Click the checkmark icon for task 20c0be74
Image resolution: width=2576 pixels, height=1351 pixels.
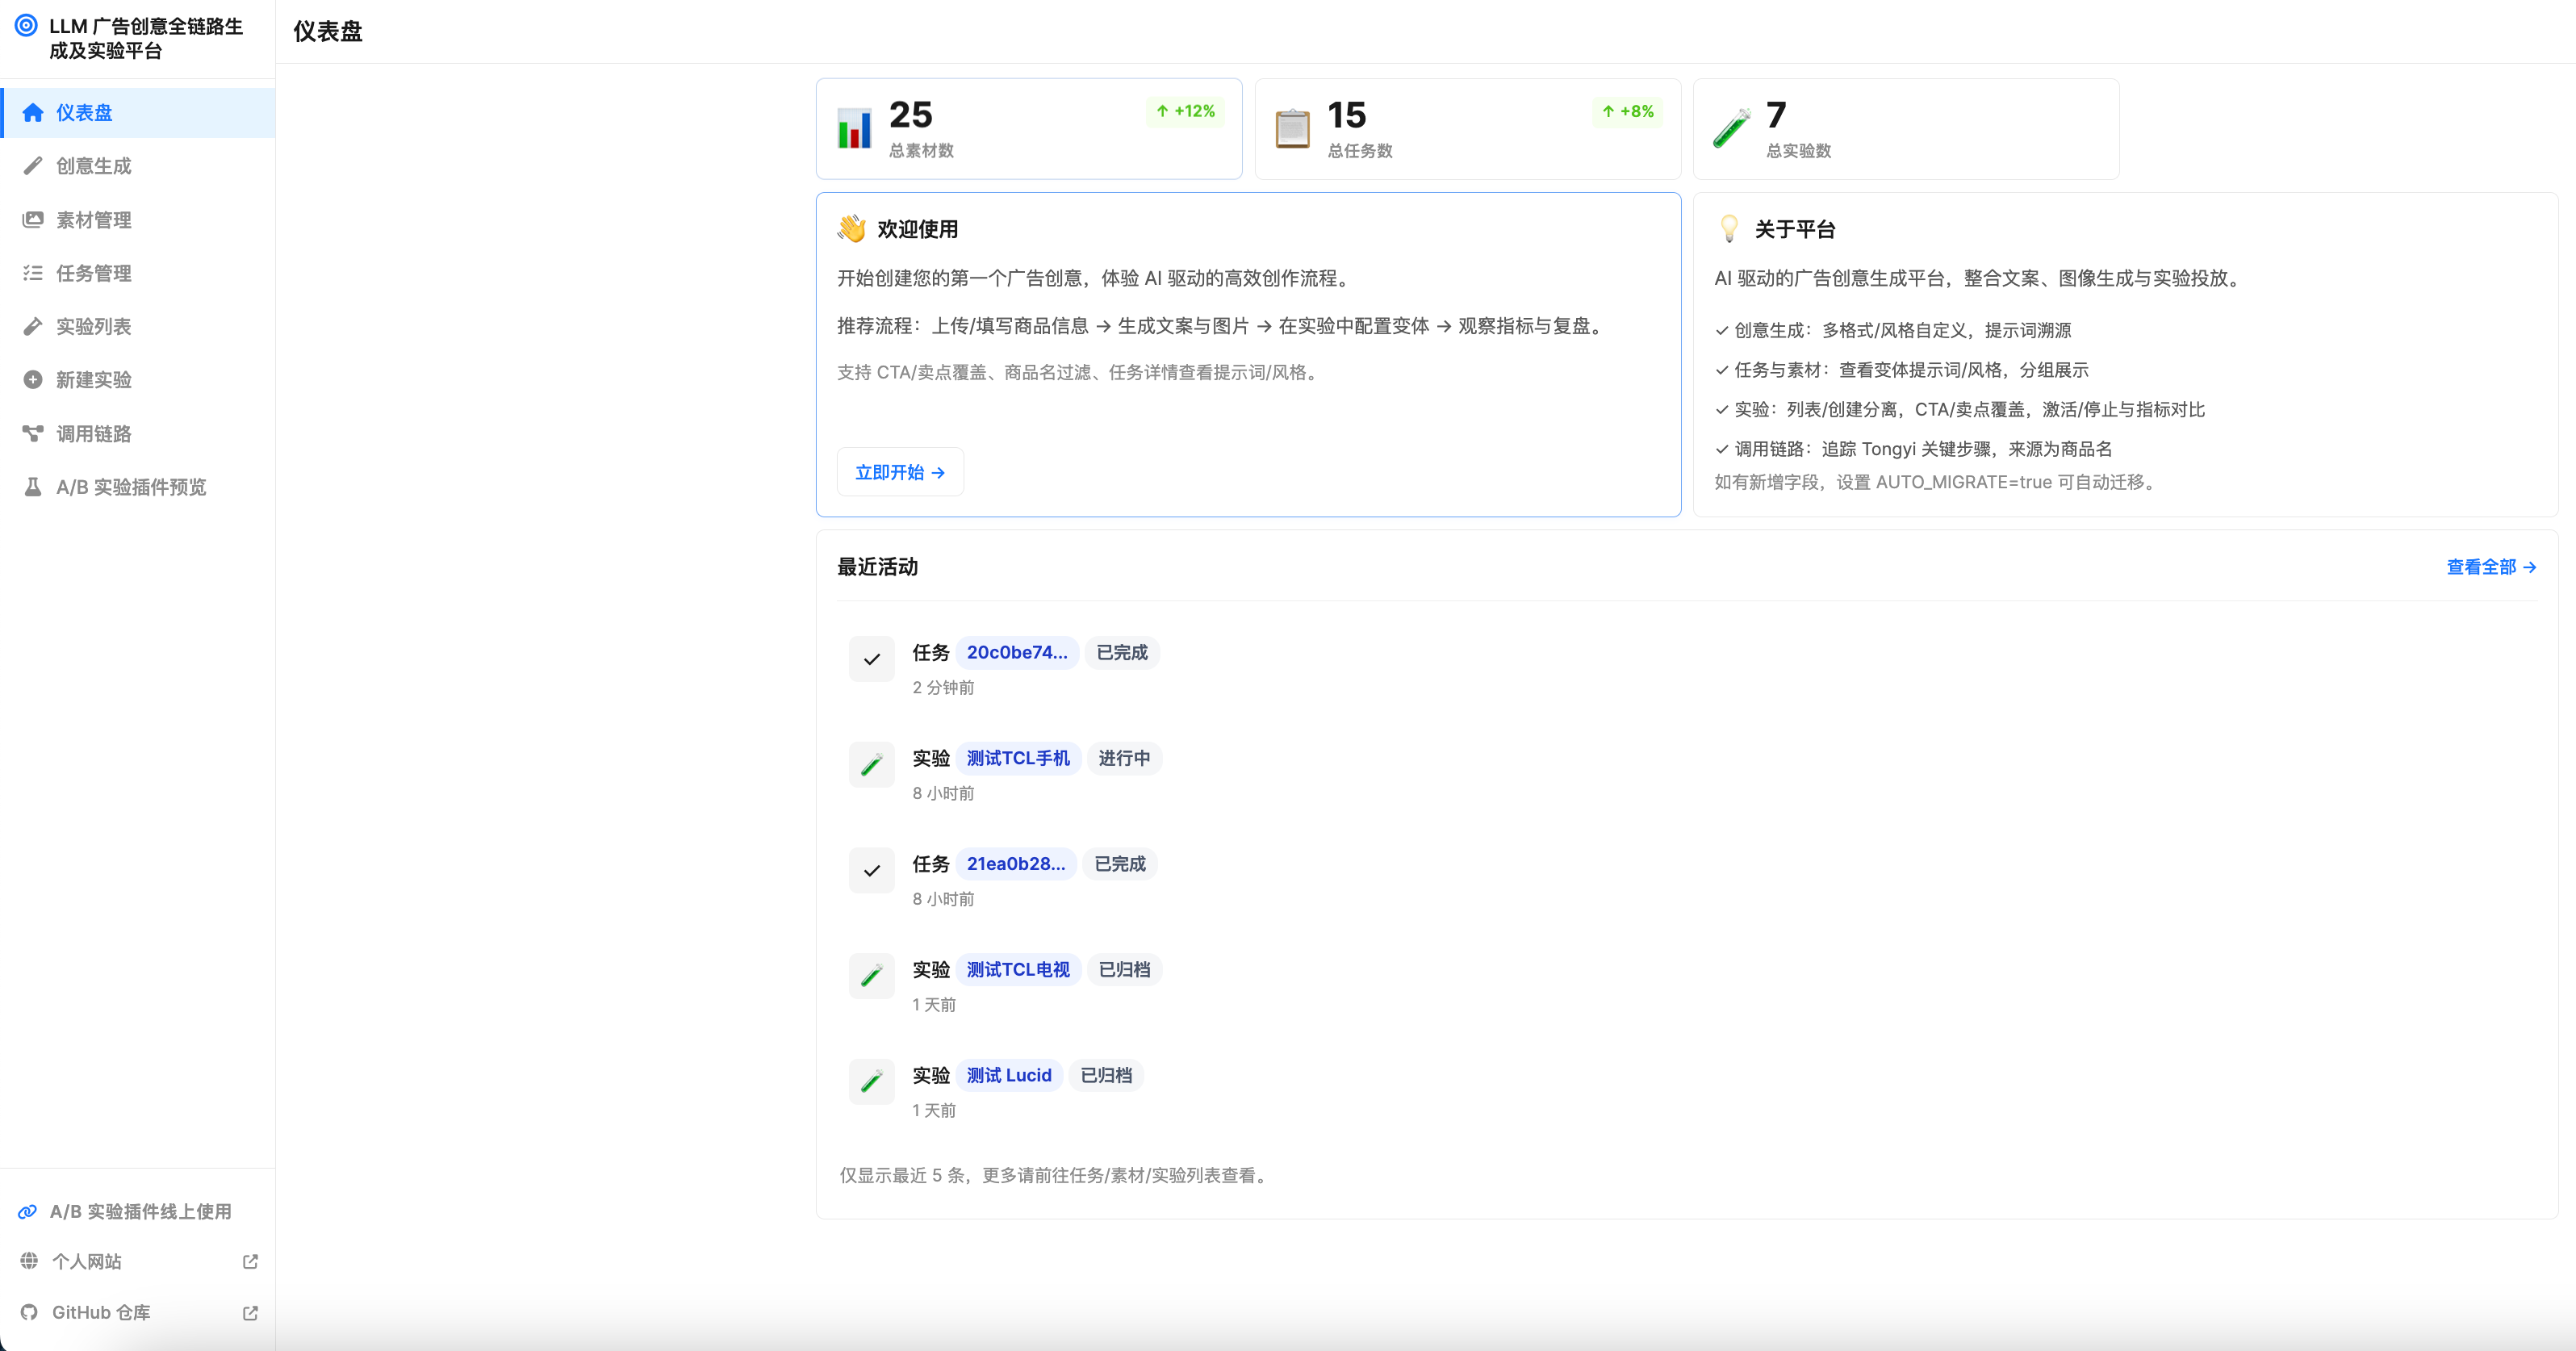[x=872, y=659]
